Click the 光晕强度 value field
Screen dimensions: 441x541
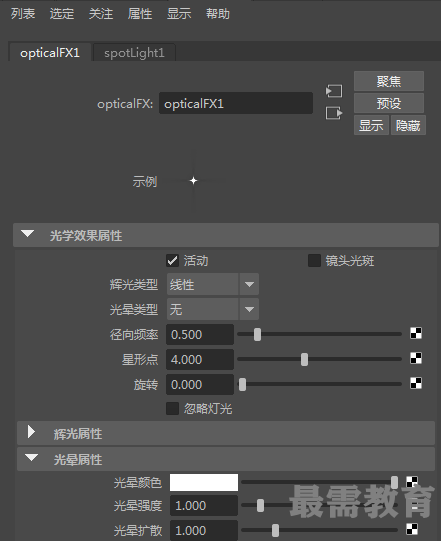tap(204, 505)
